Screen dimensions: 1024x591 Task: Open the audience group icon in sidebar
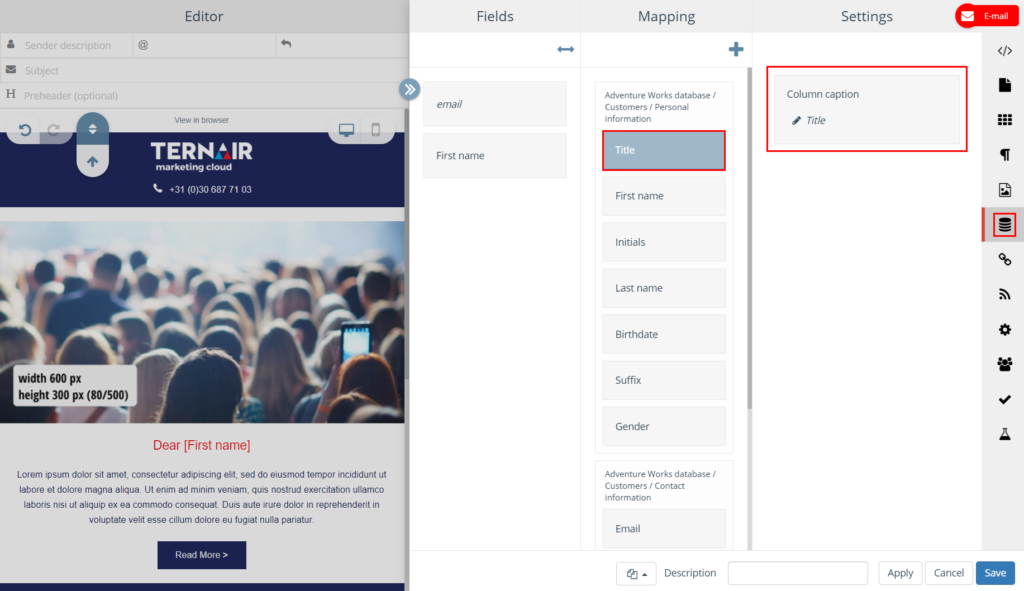click(1004, 364)
